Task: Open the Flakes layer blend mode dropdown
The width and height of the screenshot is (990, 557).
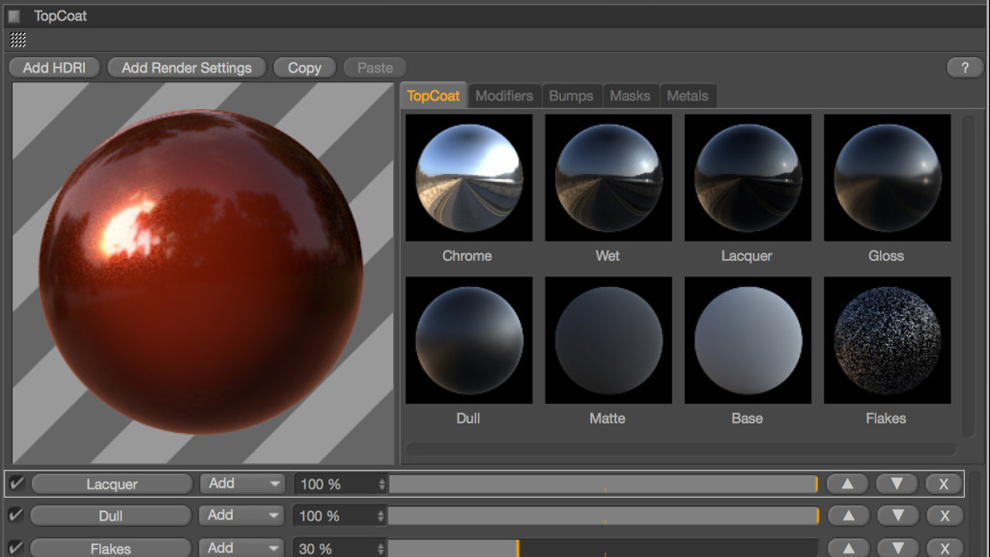Action: [240, 548]
